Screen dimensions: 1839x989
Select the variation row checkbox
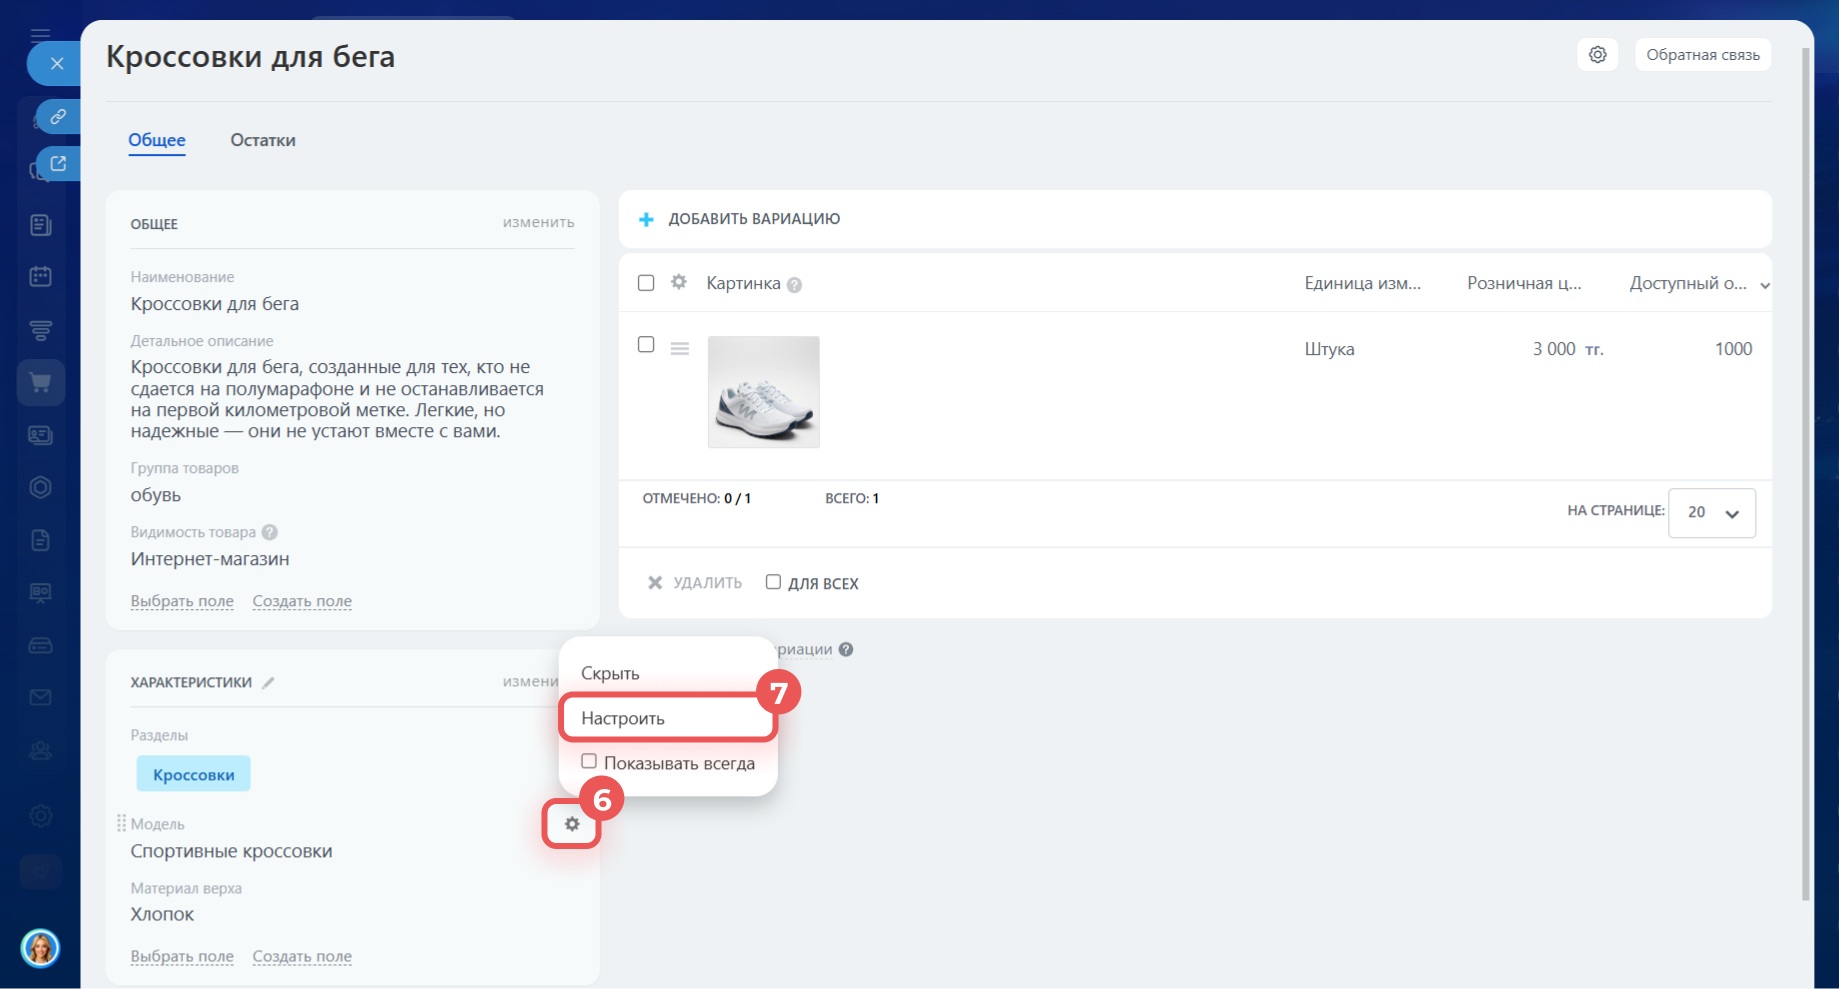click(x=646, y=345)
